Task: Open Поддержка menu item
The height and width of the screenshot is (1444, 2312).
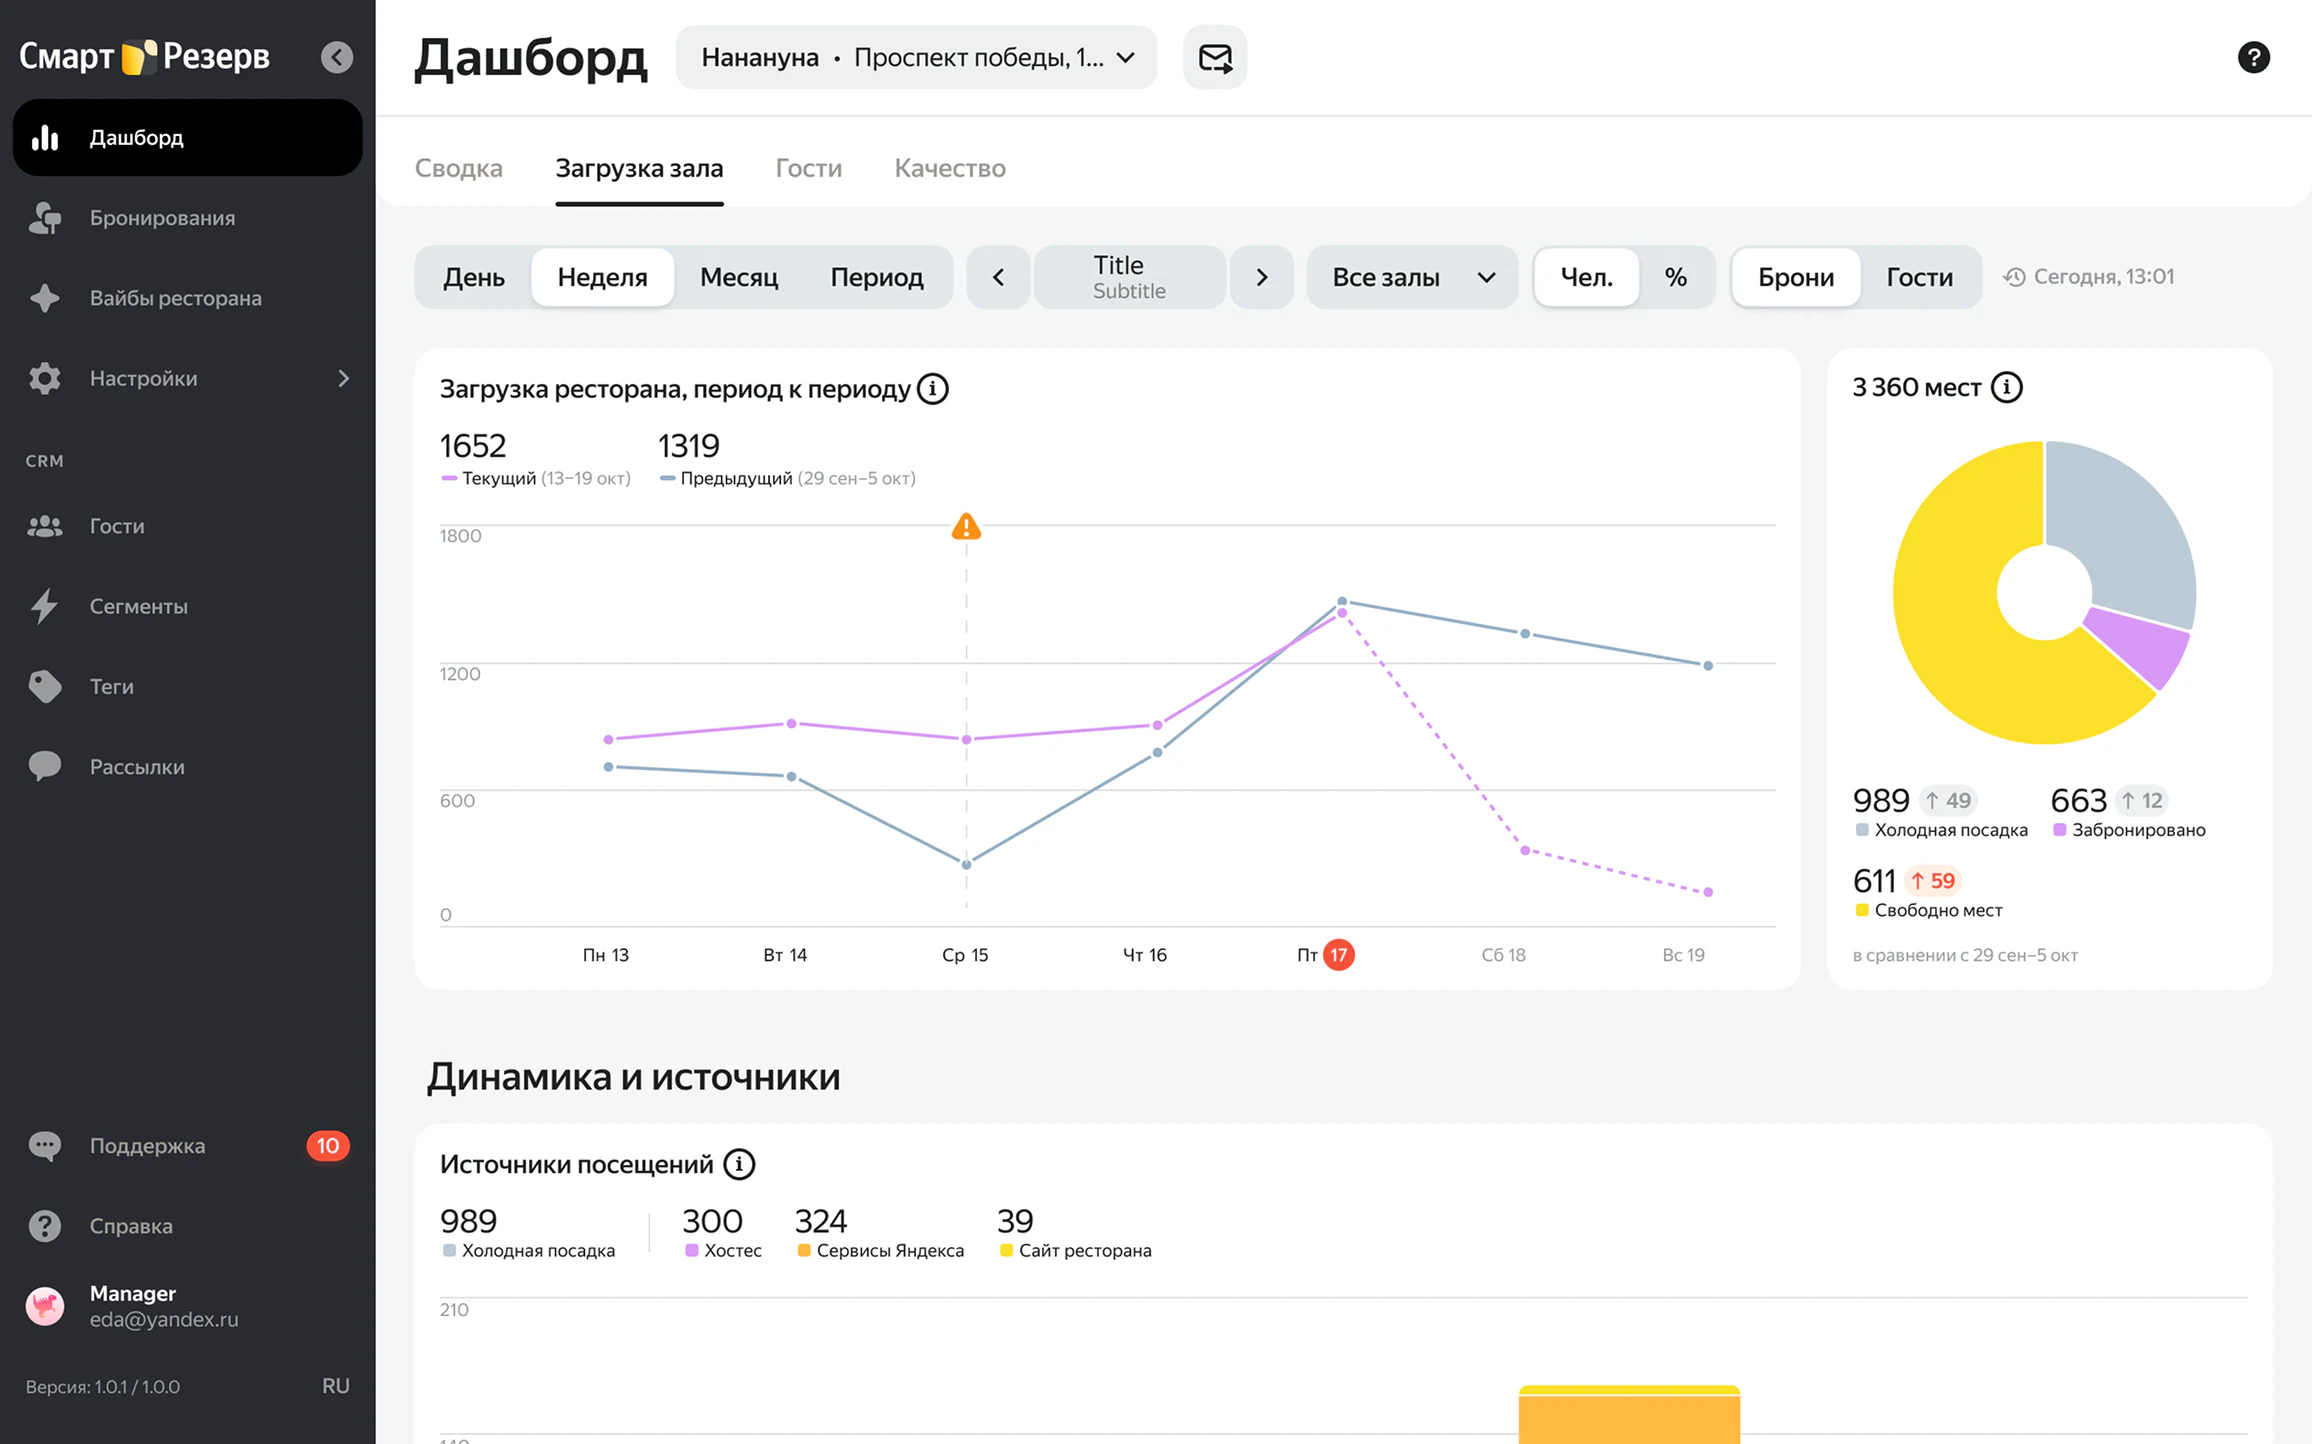Action: point(188,1145)
